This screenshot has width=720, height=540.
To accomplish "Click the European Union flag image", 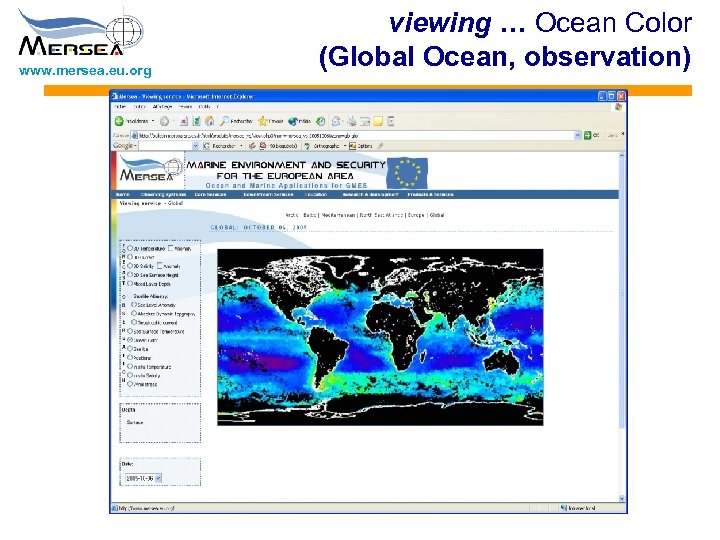I will tap(407, 173).
